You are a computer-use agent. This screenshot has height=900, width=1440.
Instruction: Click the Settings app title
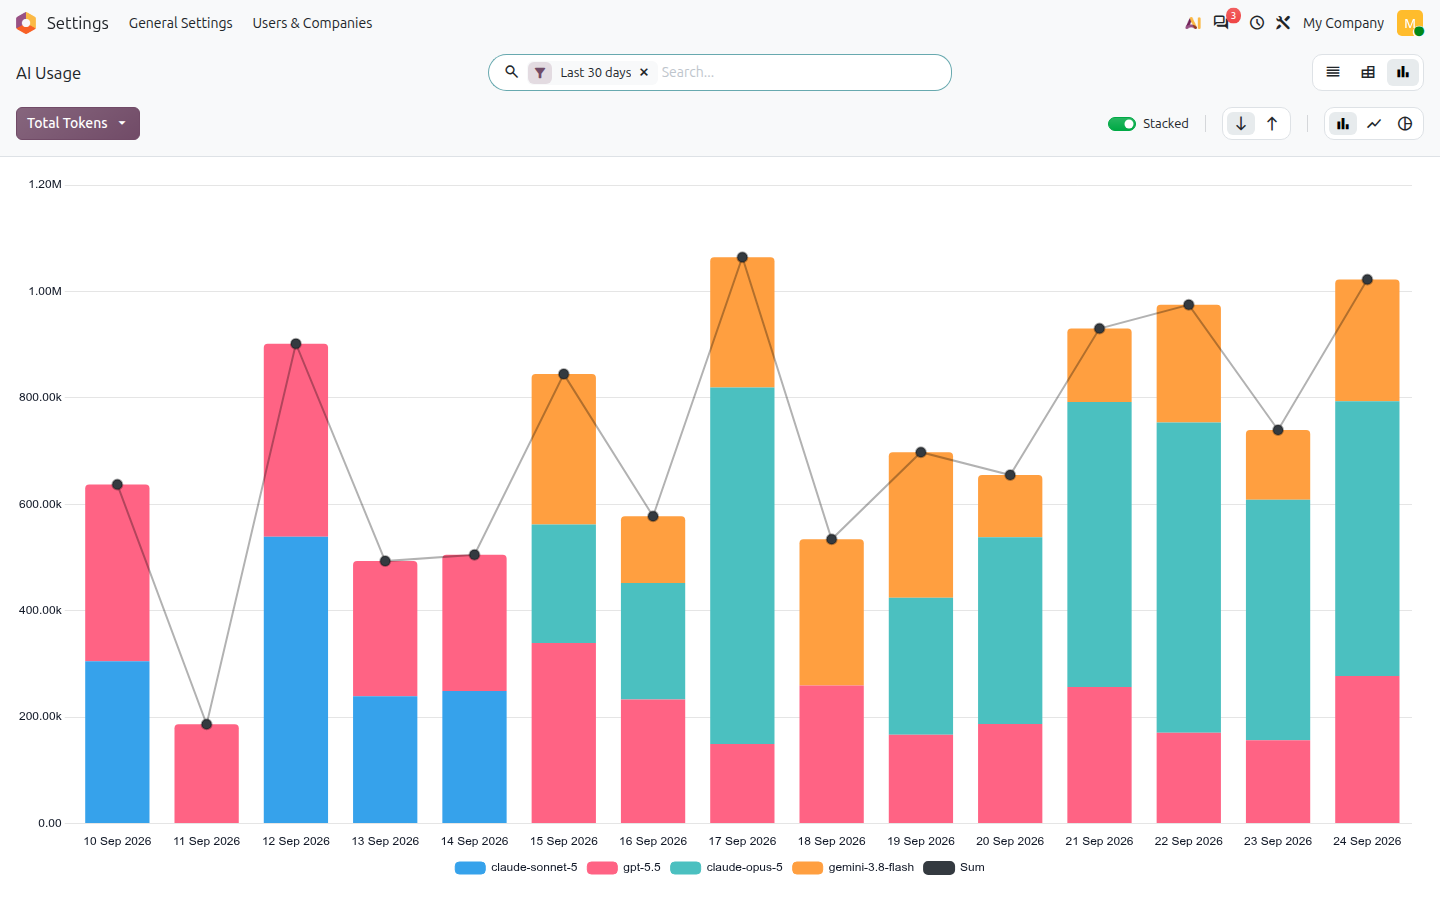78,23
